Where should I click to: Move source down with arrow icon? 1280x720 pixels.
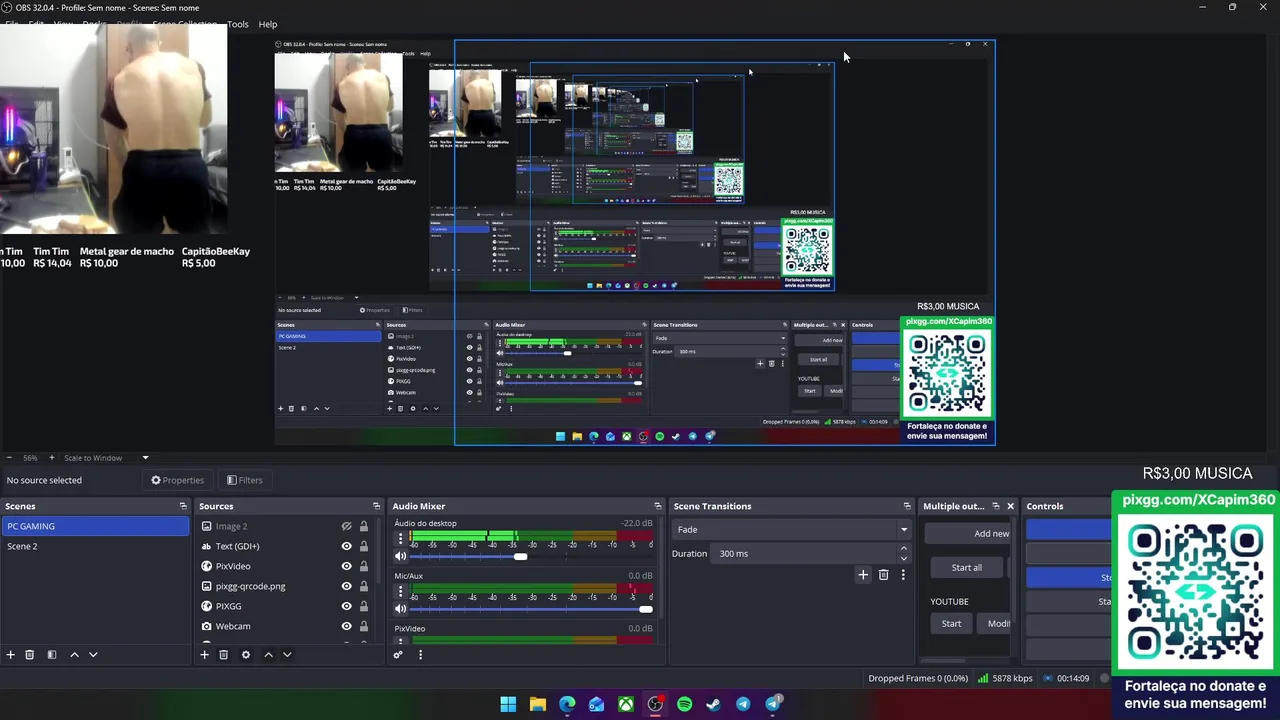pyautogui.click(x=287, y=655)
